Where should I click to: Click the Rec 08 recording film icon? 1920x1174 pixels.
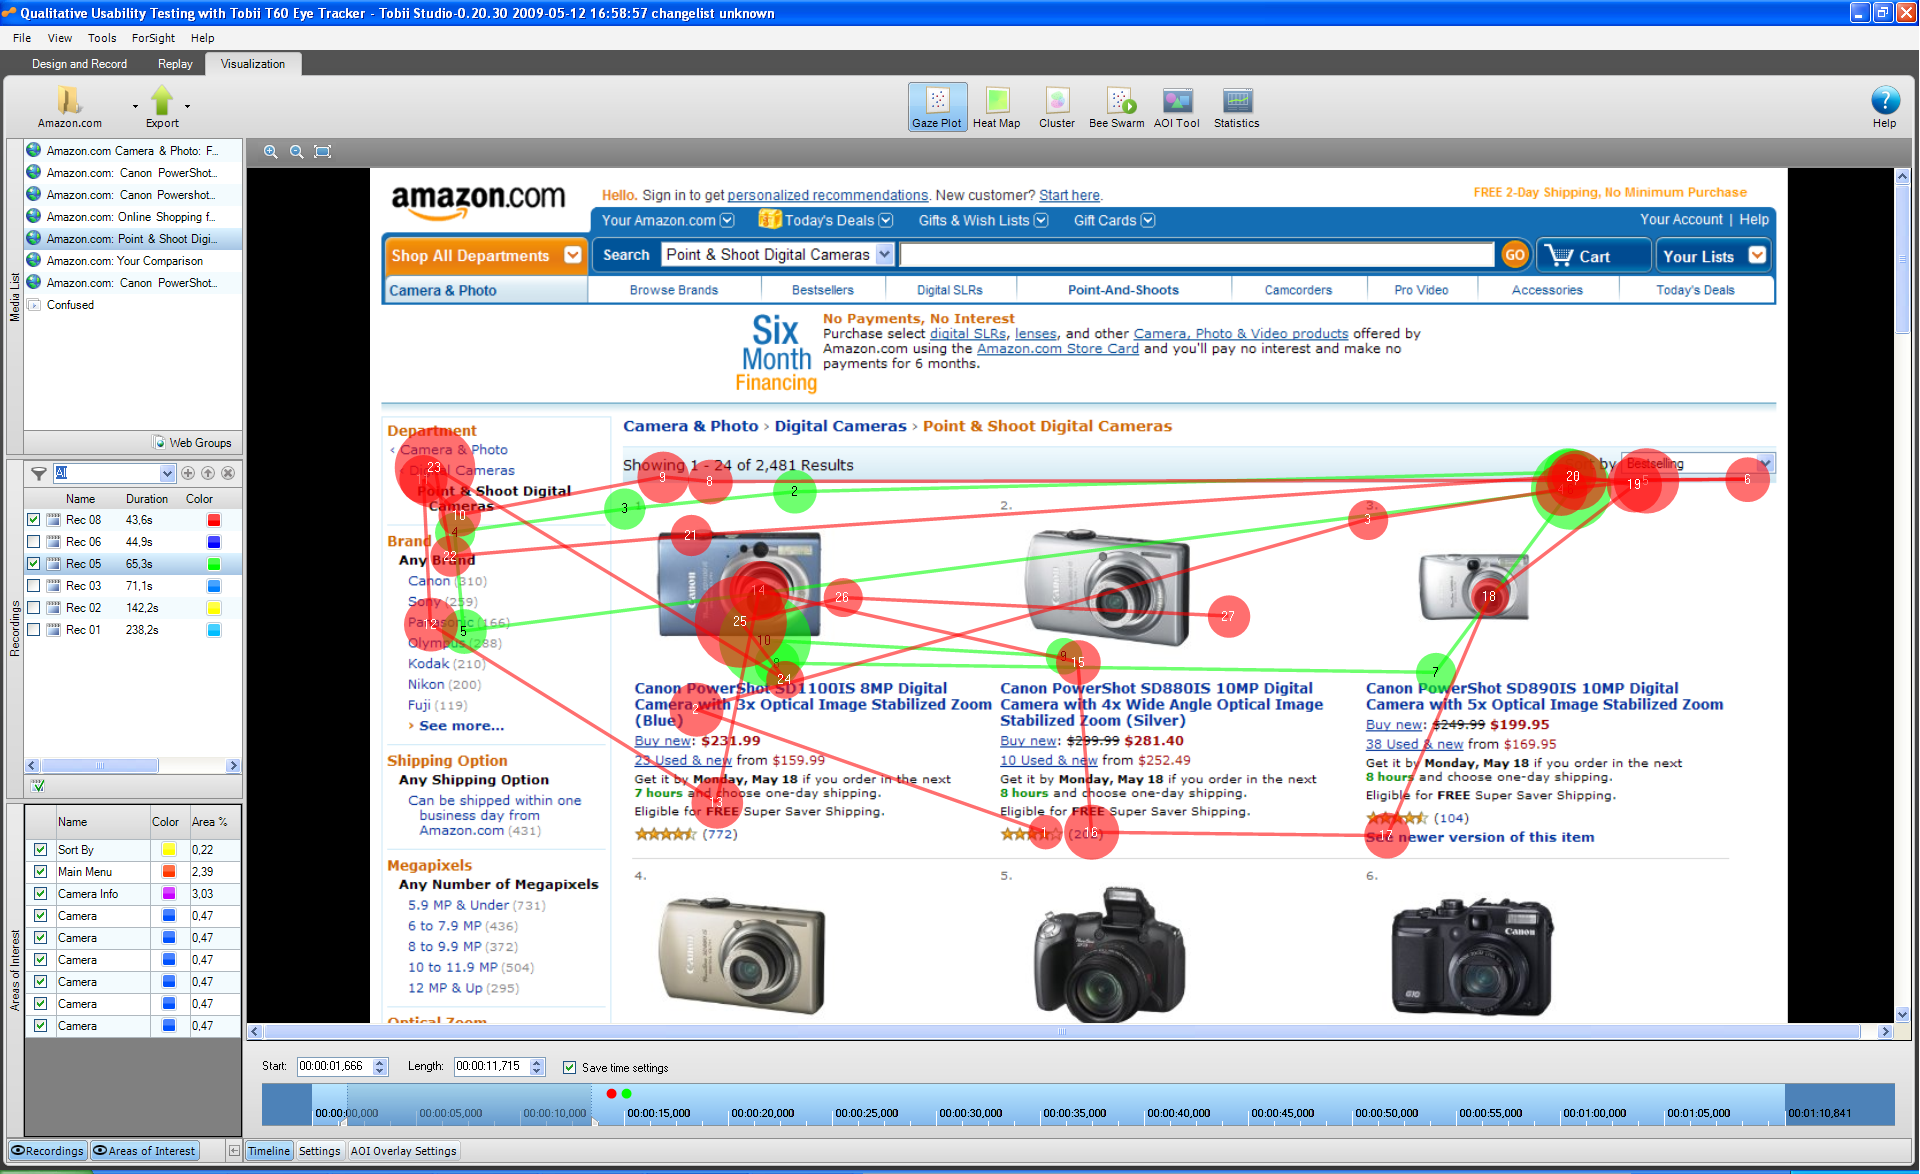tap(54, 520)
